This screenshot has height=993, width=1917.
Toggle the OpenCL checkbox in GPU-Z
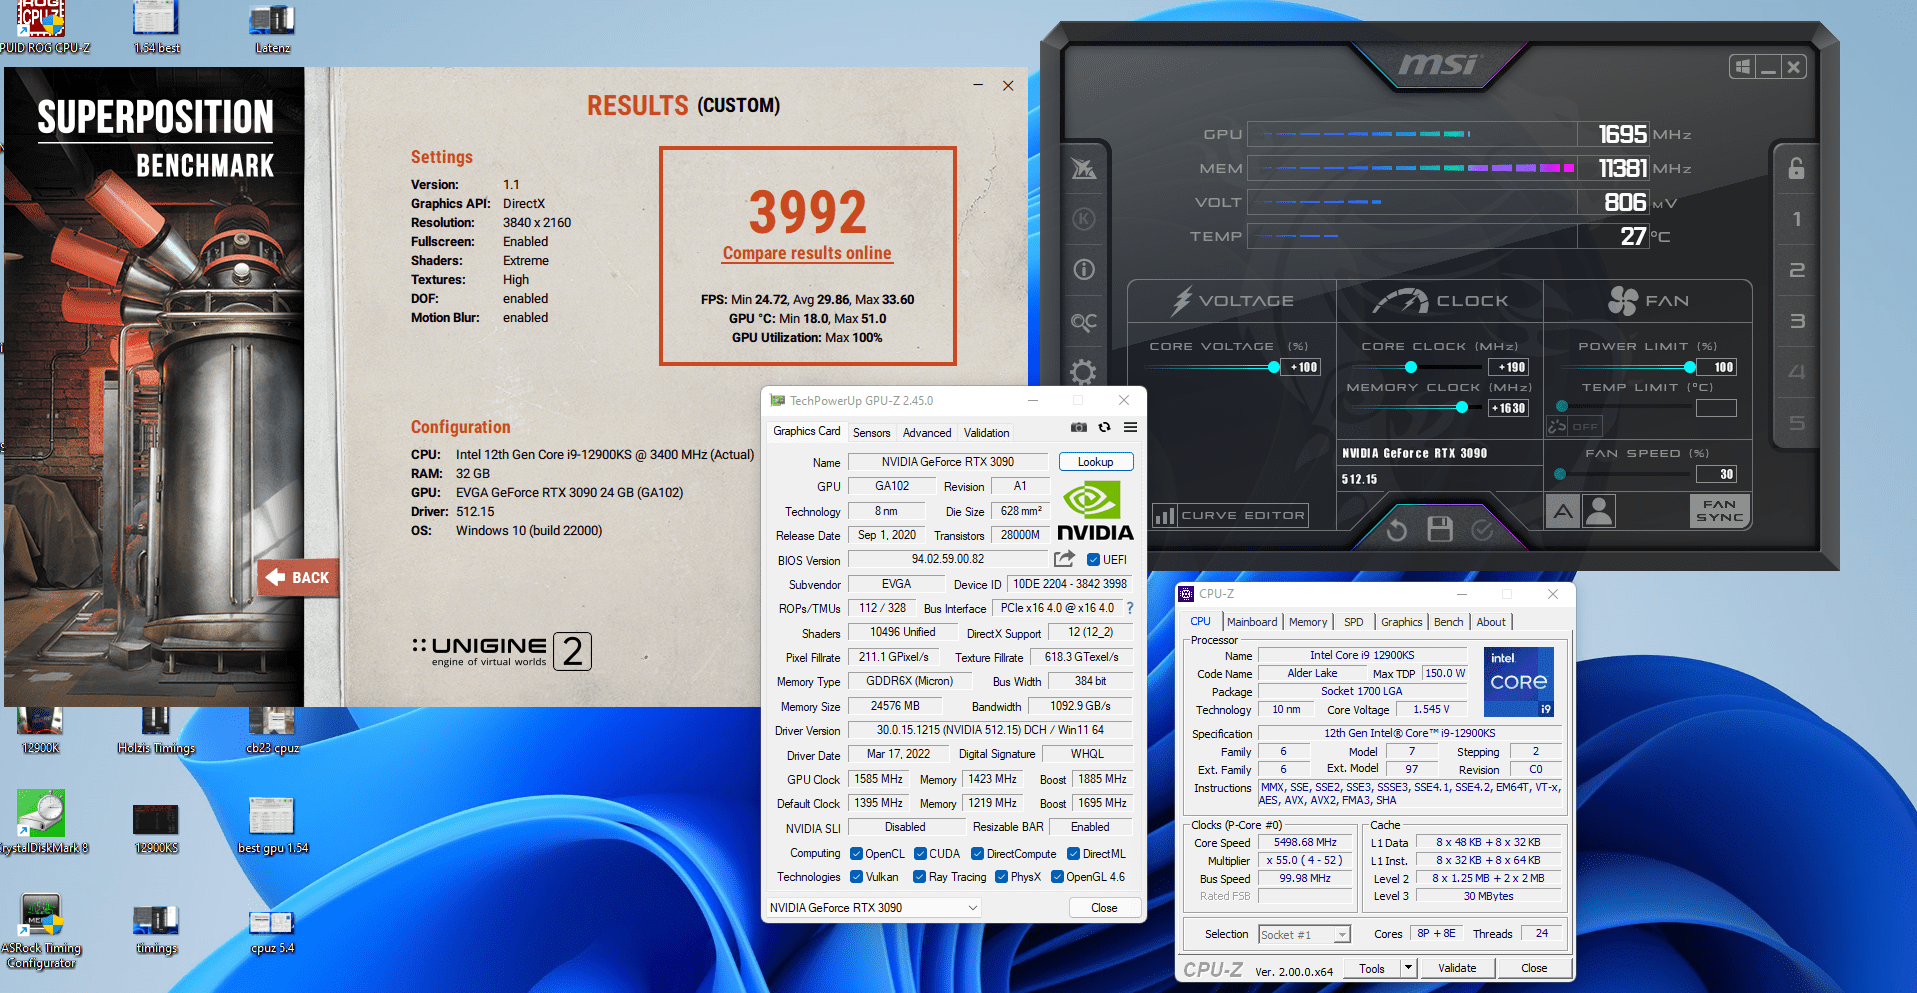(856, 854)
